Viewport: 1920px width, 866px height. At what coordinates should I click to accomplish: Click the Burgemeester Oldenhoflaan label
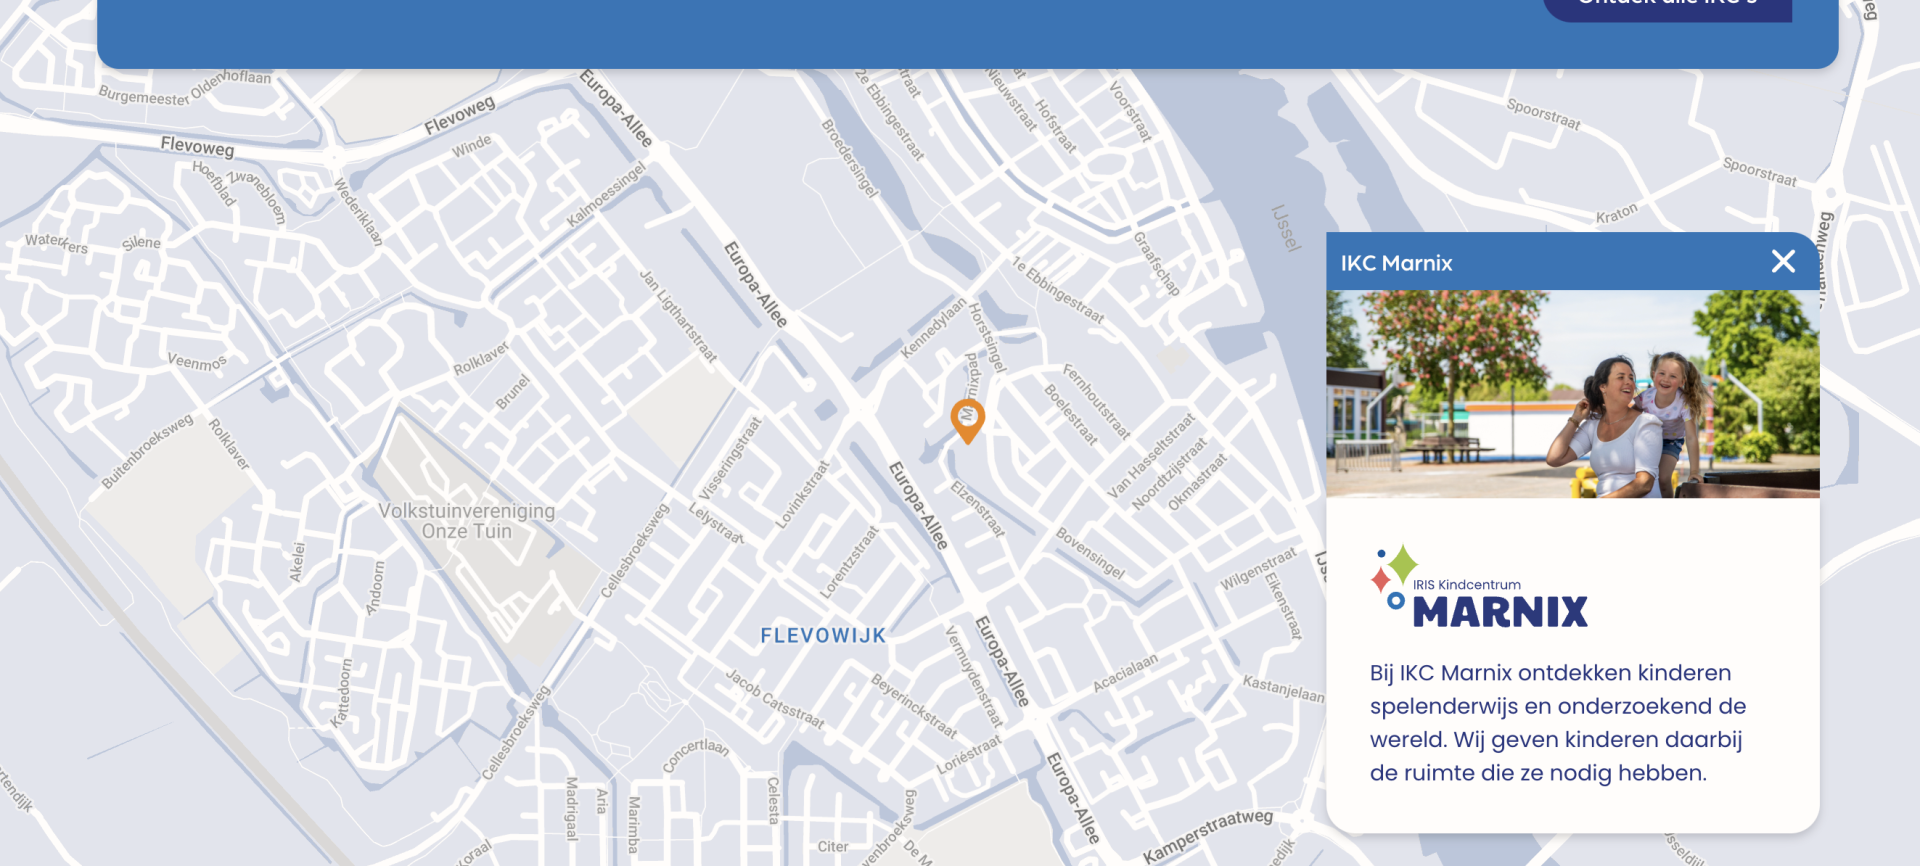point(185,88)
